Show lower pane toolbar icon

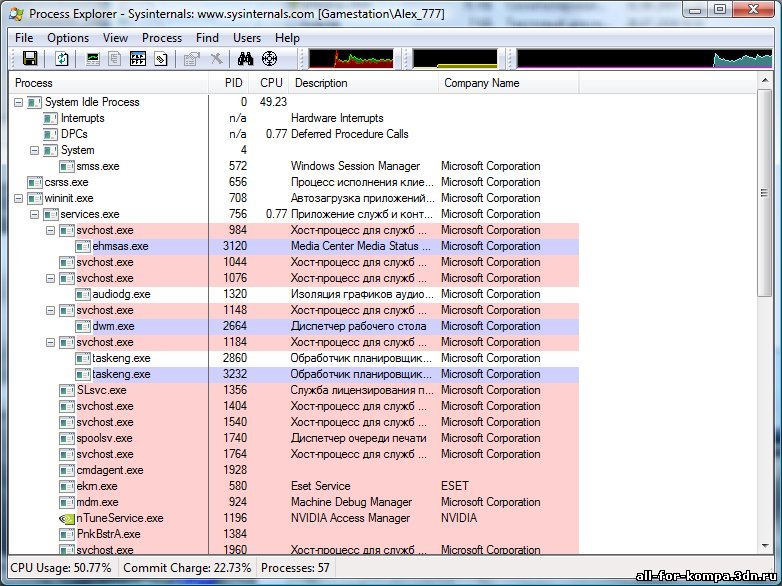click(x=138, y=59)
